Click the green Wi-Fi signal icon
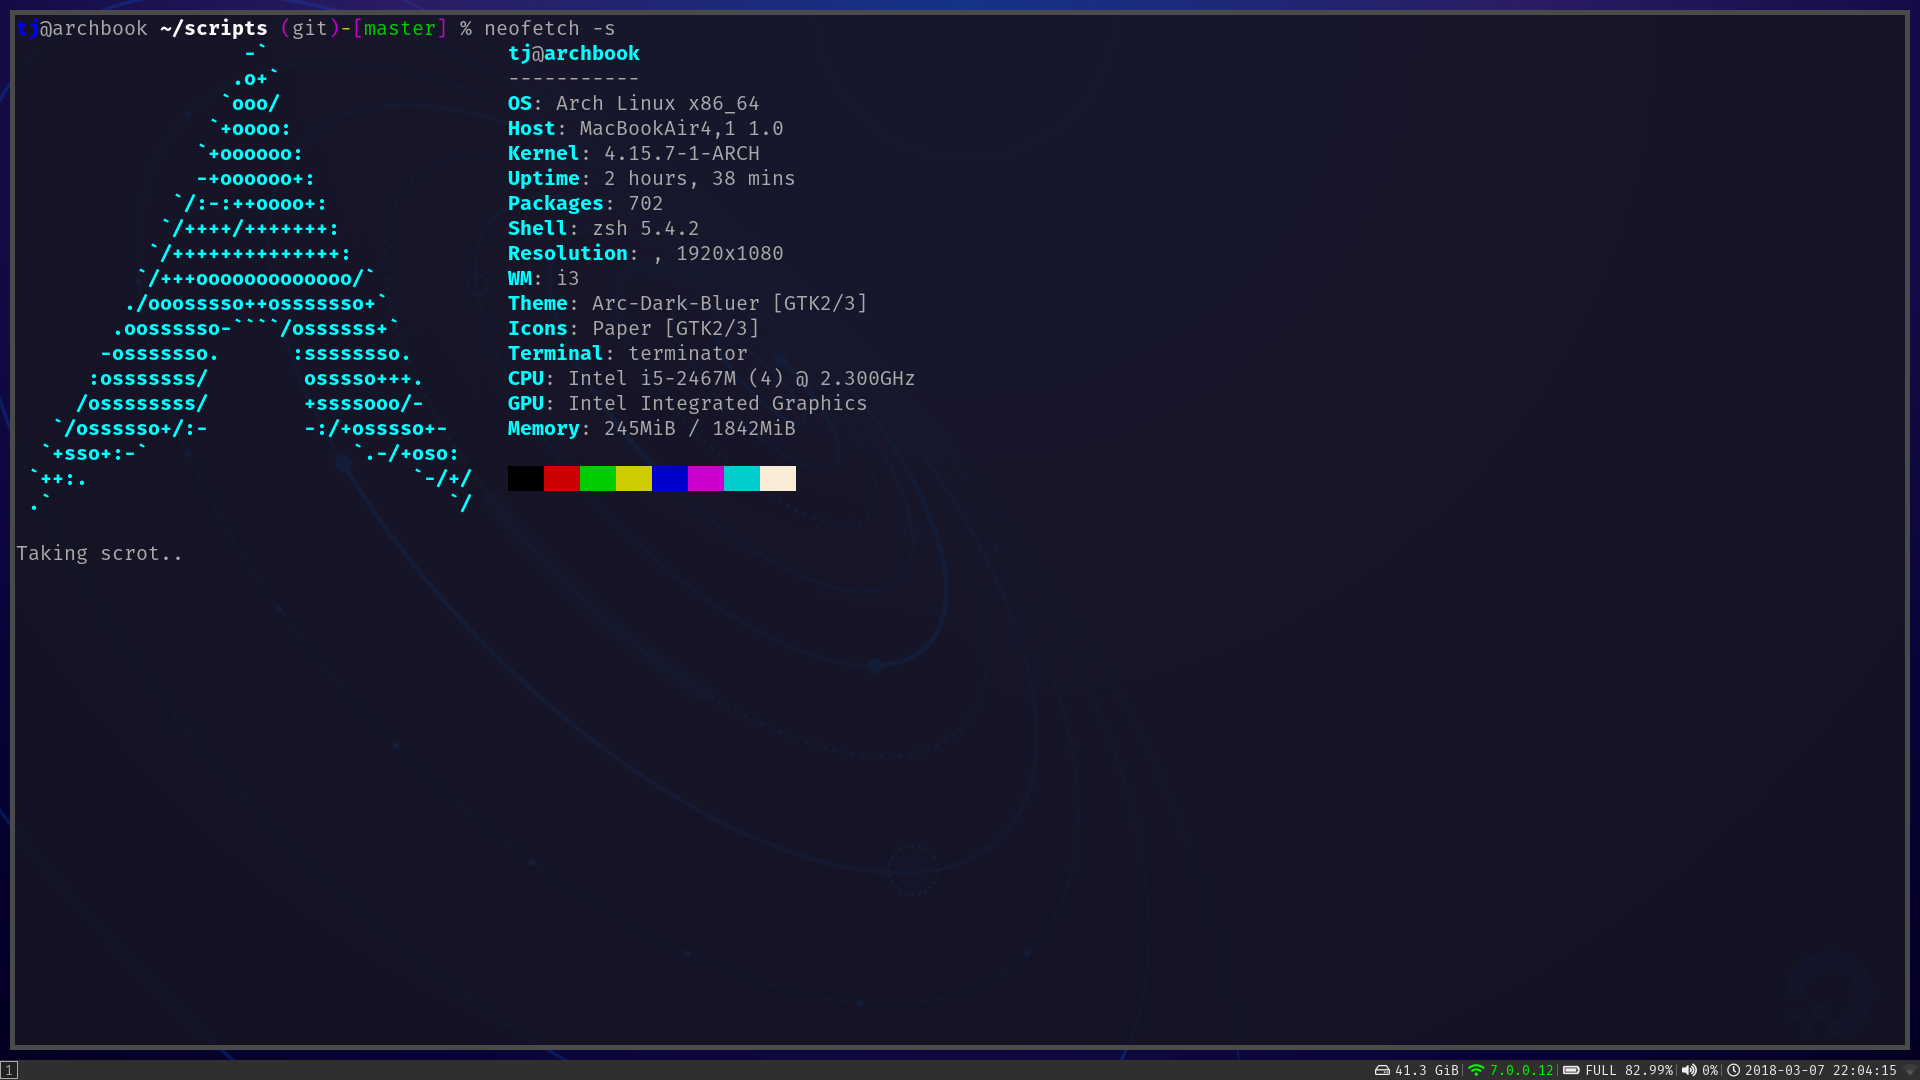This screenshot has height=1080, width=1920. [x=1476, y=1070]
